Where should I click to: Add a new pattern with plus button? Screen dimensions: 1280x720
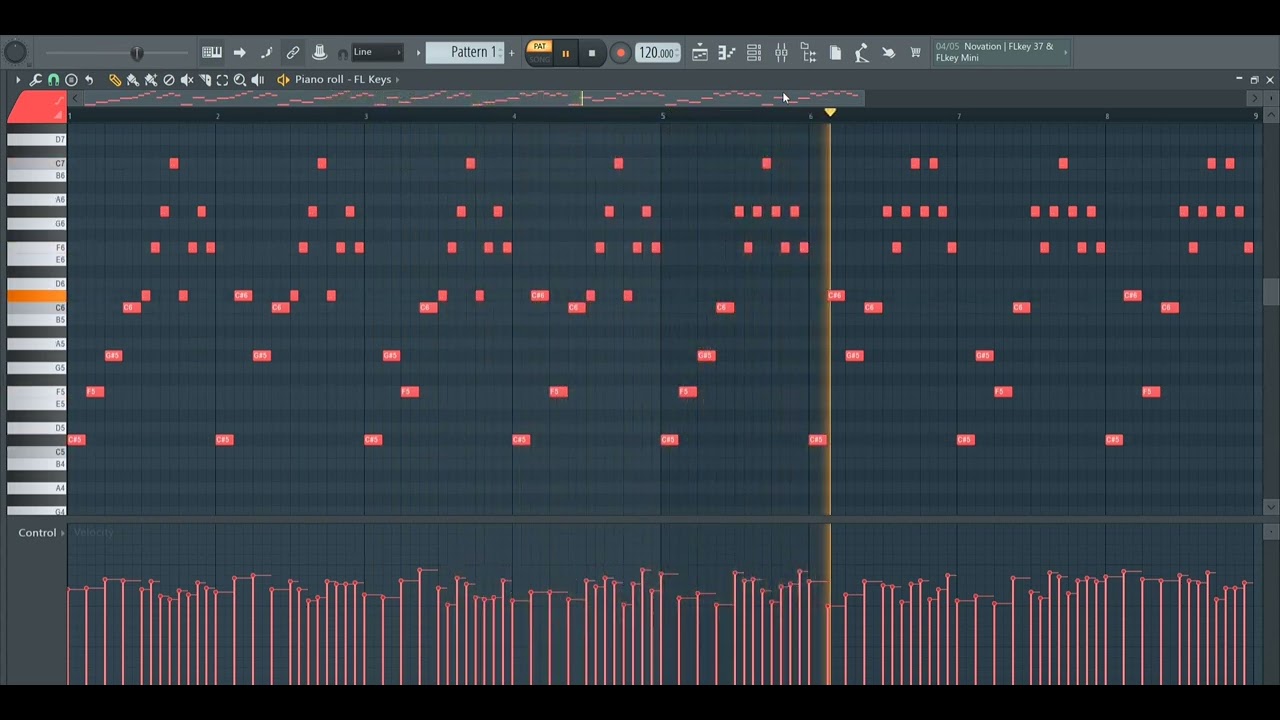511,53
